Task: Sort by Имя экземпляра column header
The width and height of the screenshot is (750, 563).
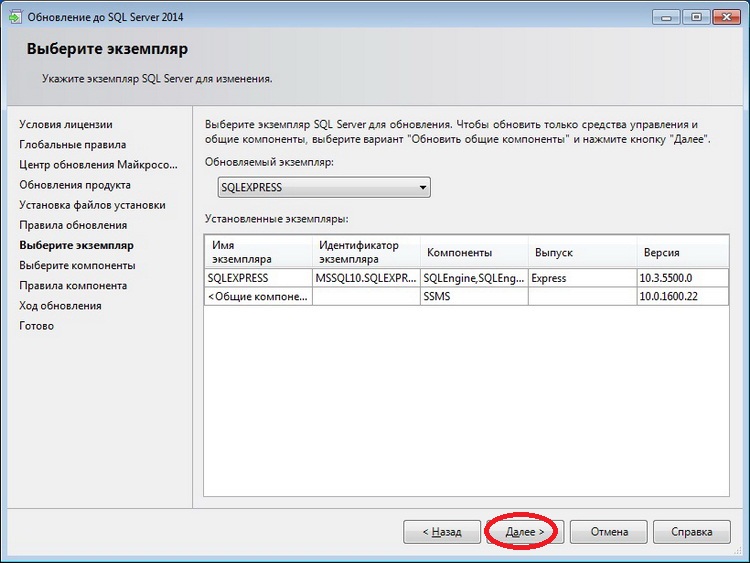Action: (x=258, y=252)
